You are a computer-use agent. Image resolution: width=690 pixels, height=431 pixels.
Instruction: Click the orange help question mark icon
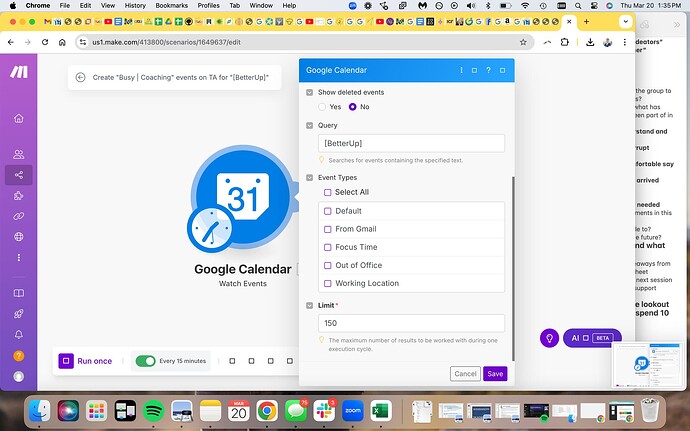pos(18,356)
